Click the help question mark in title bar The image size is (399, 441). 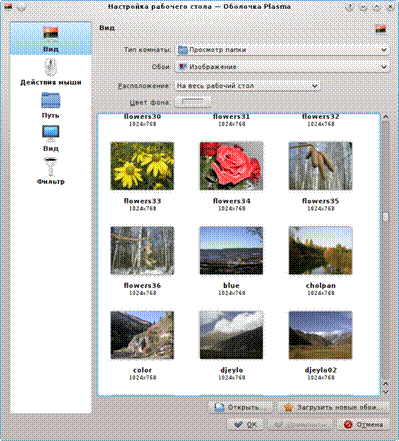(350, 7)
